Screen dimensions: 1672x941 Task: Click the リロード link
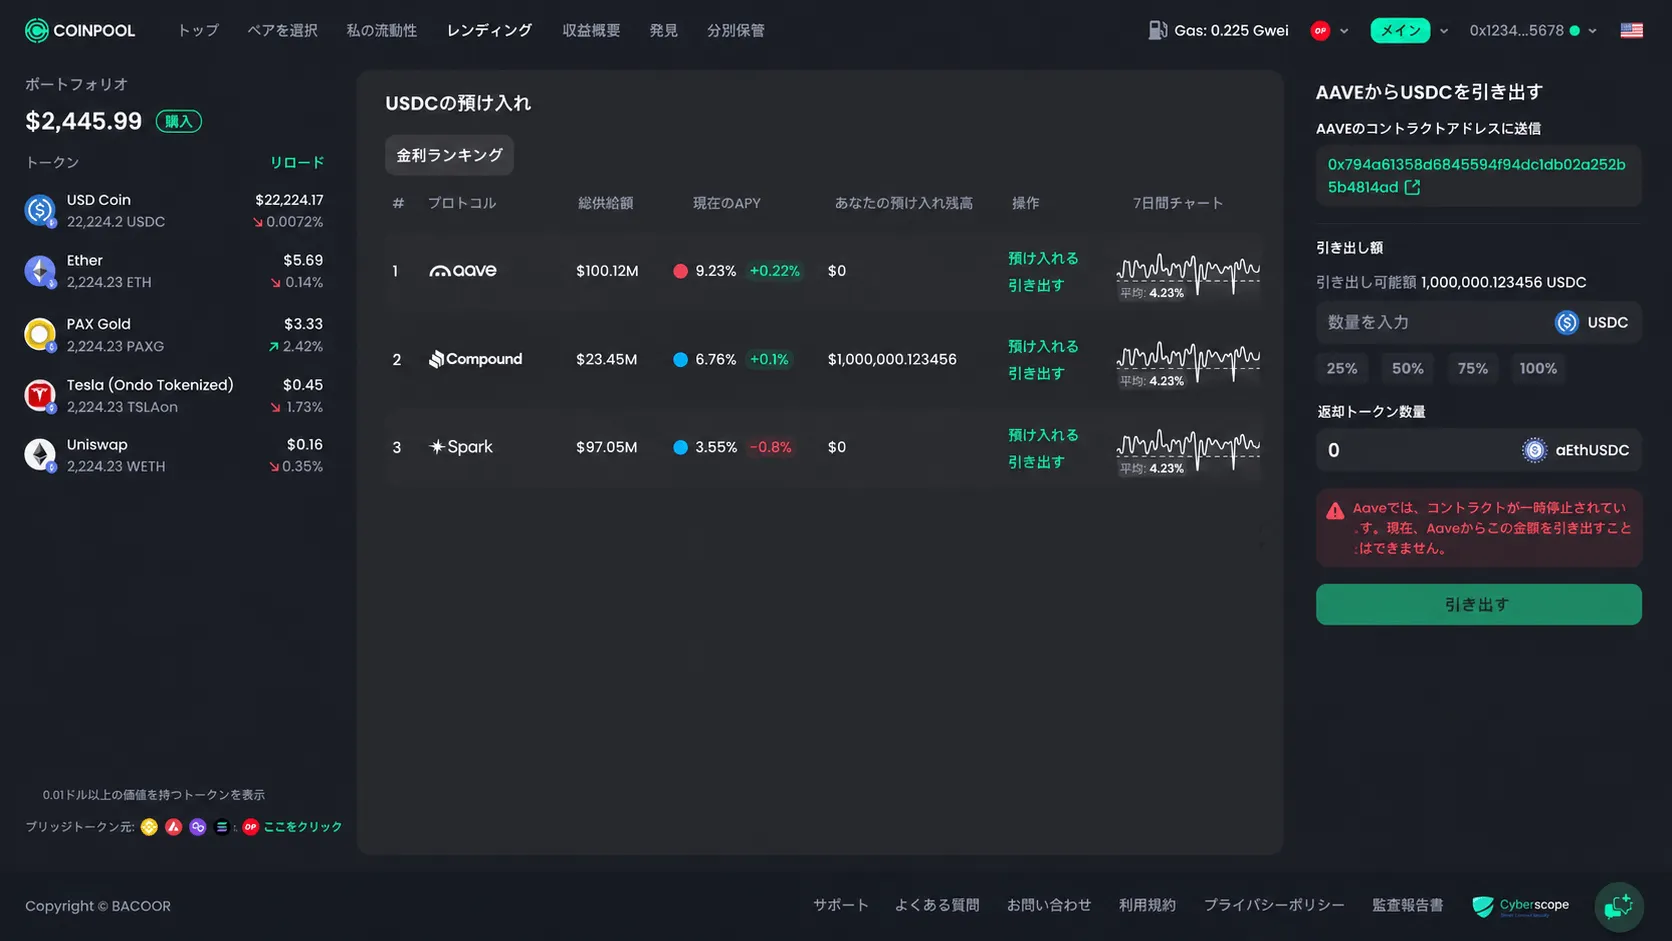[x=297, y=162]
